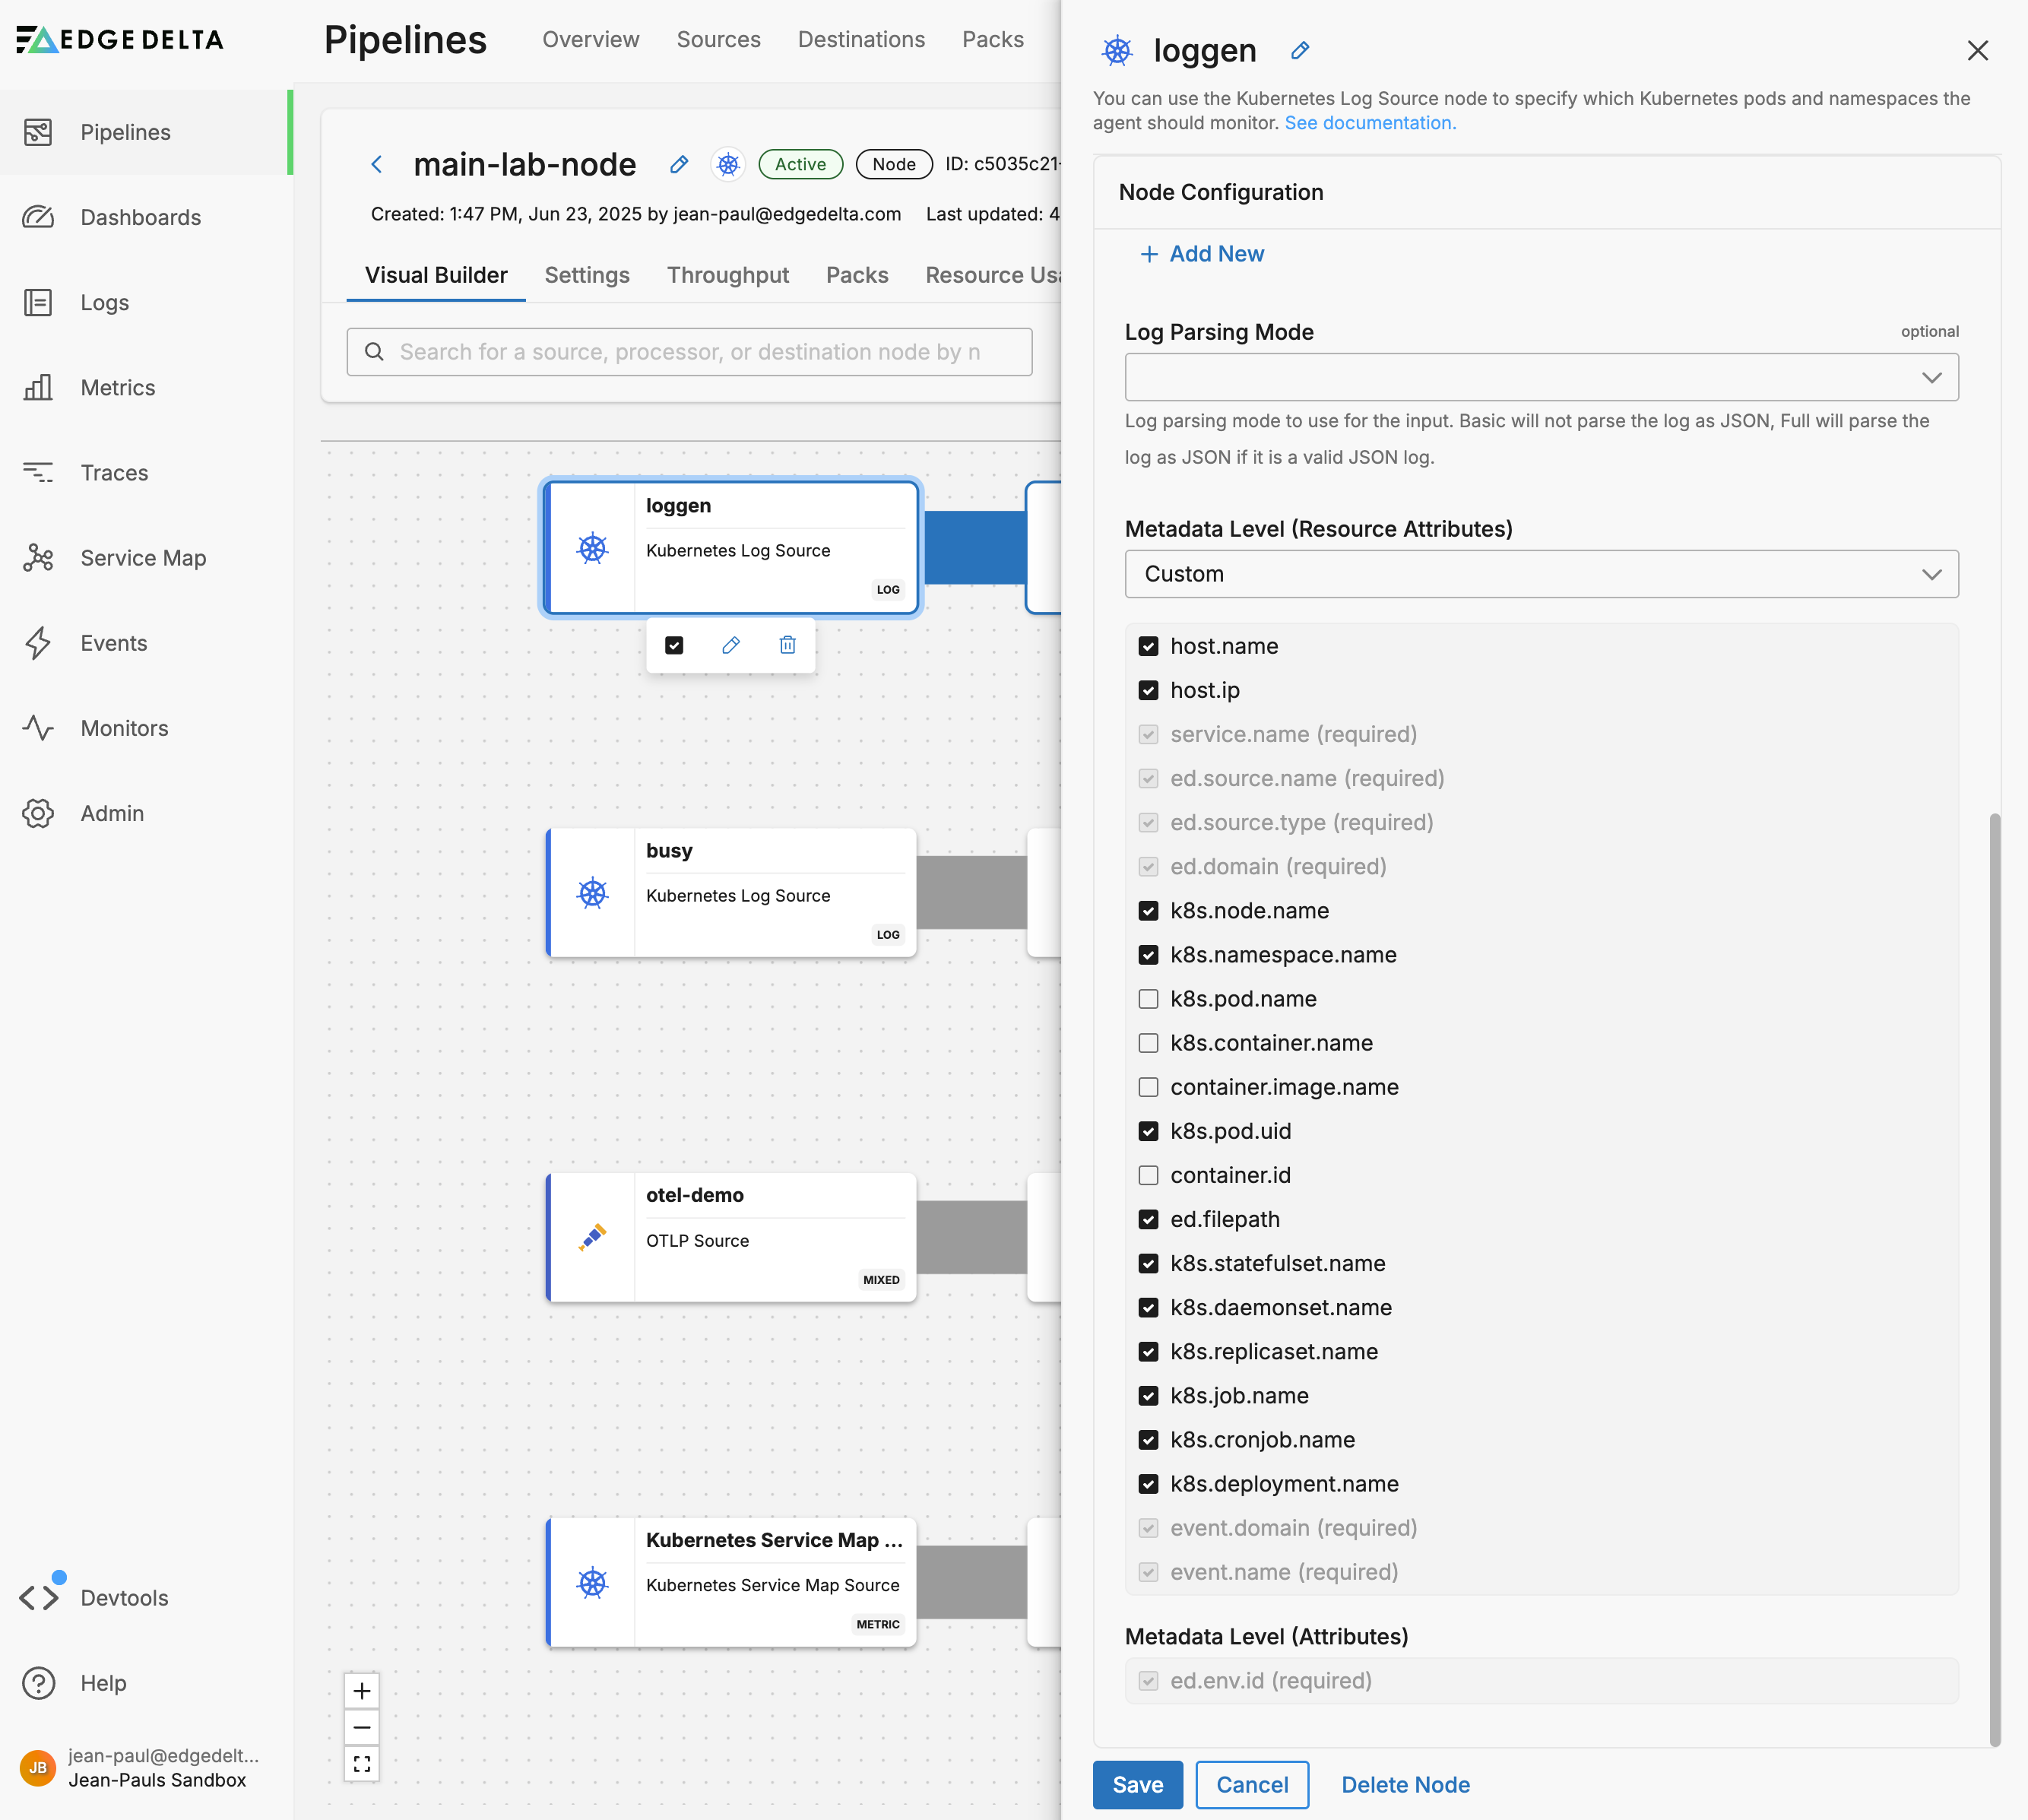Viewport: 2028px width, 1820px height.
Task: Open the Events sidebar icon
Action: (38, 642)
